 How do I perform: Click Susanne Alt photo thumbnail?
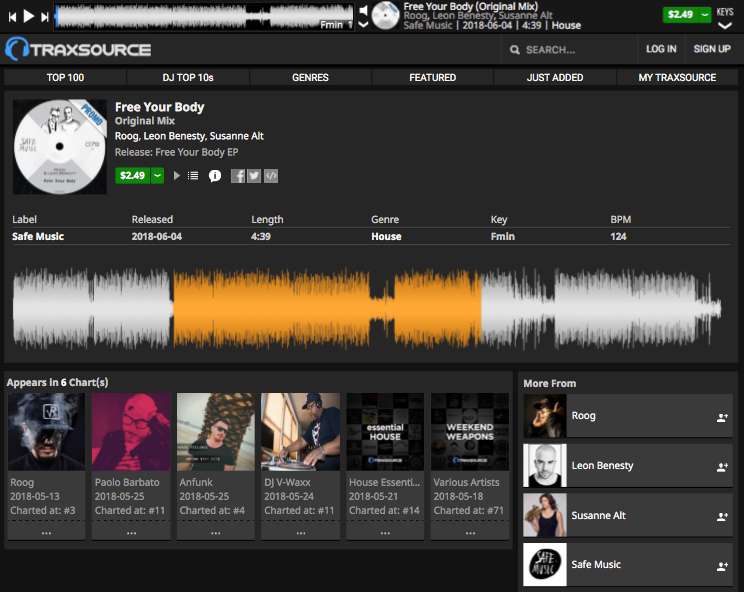[545, 515]
